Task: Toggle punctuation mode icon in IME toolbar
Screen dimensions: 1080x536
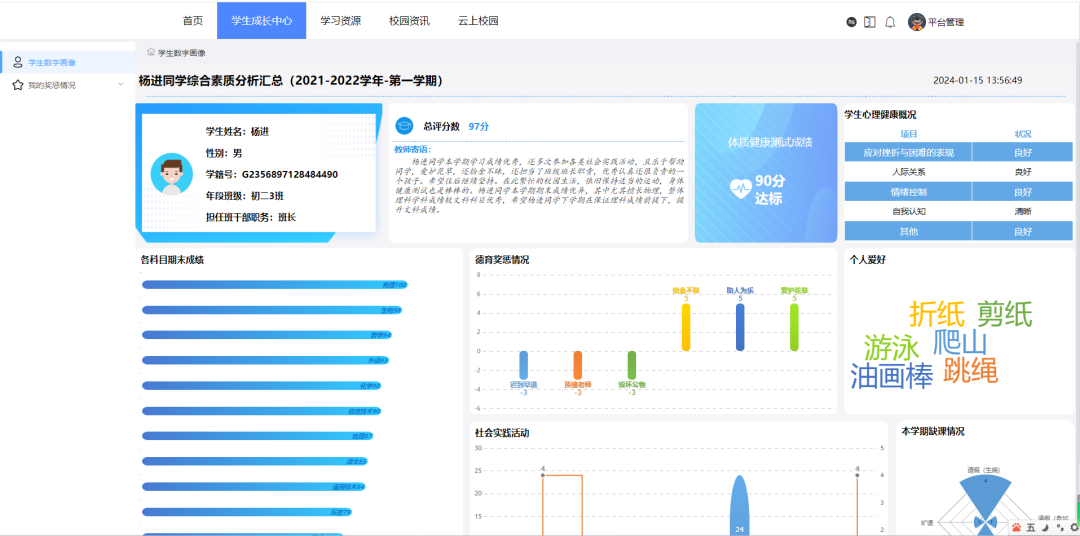Action: (1059, 526)
